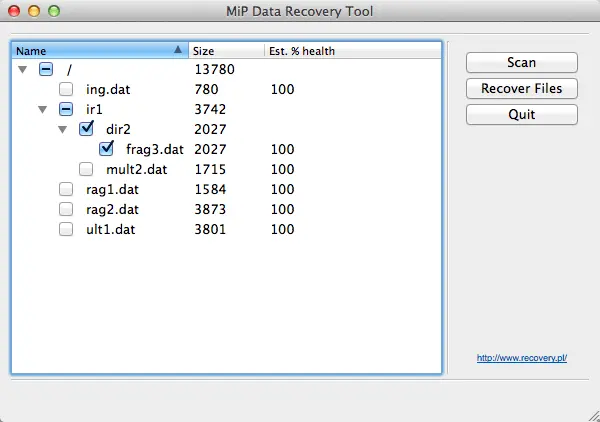Click the Est. % health column header

pyautogui.click(x=300, y=50)
